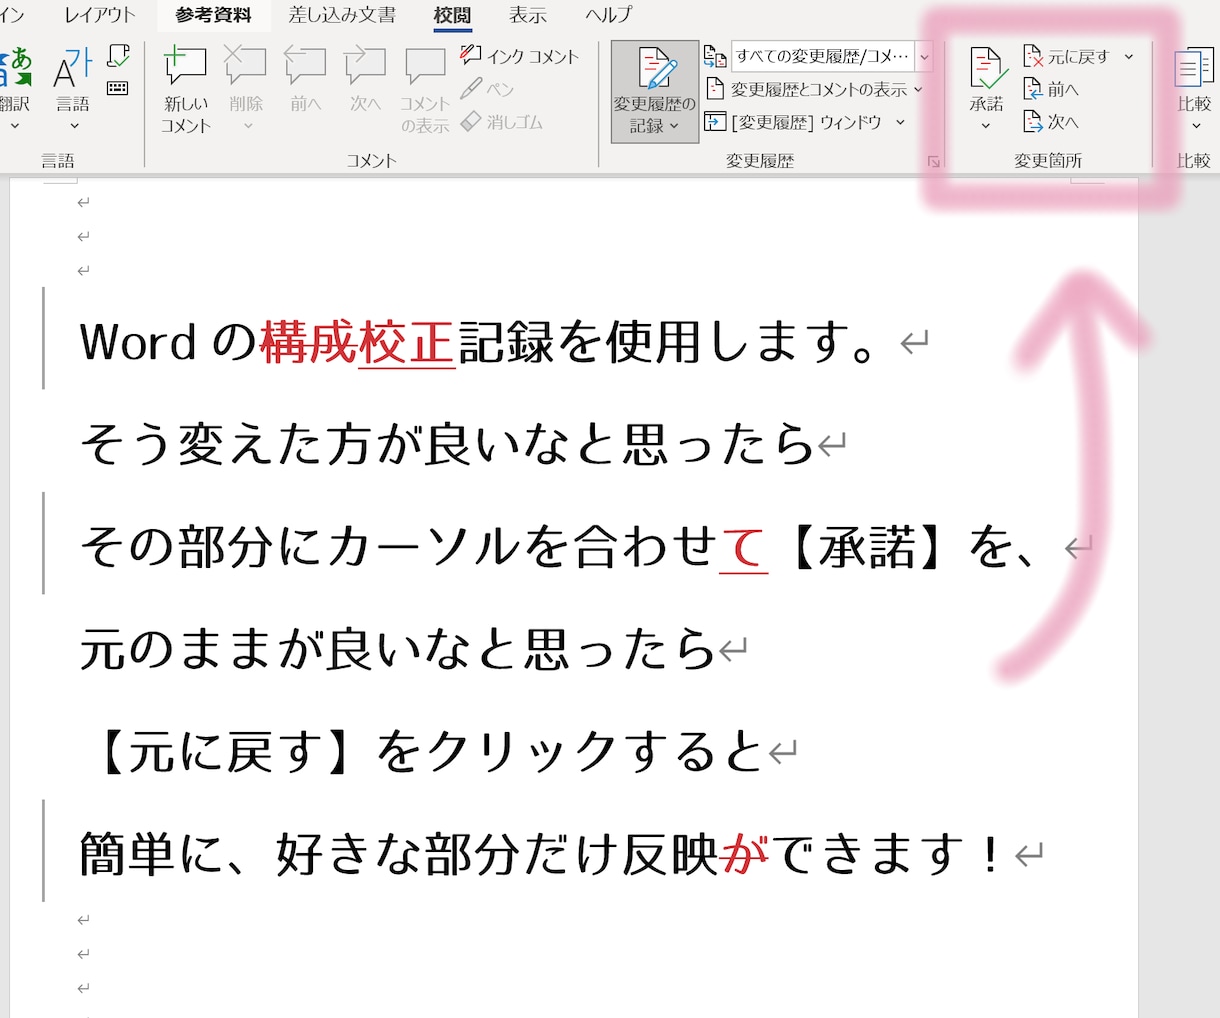Expand the 元に戻す dropdown arrow

pyautogui.click(x=1129, y=57)
